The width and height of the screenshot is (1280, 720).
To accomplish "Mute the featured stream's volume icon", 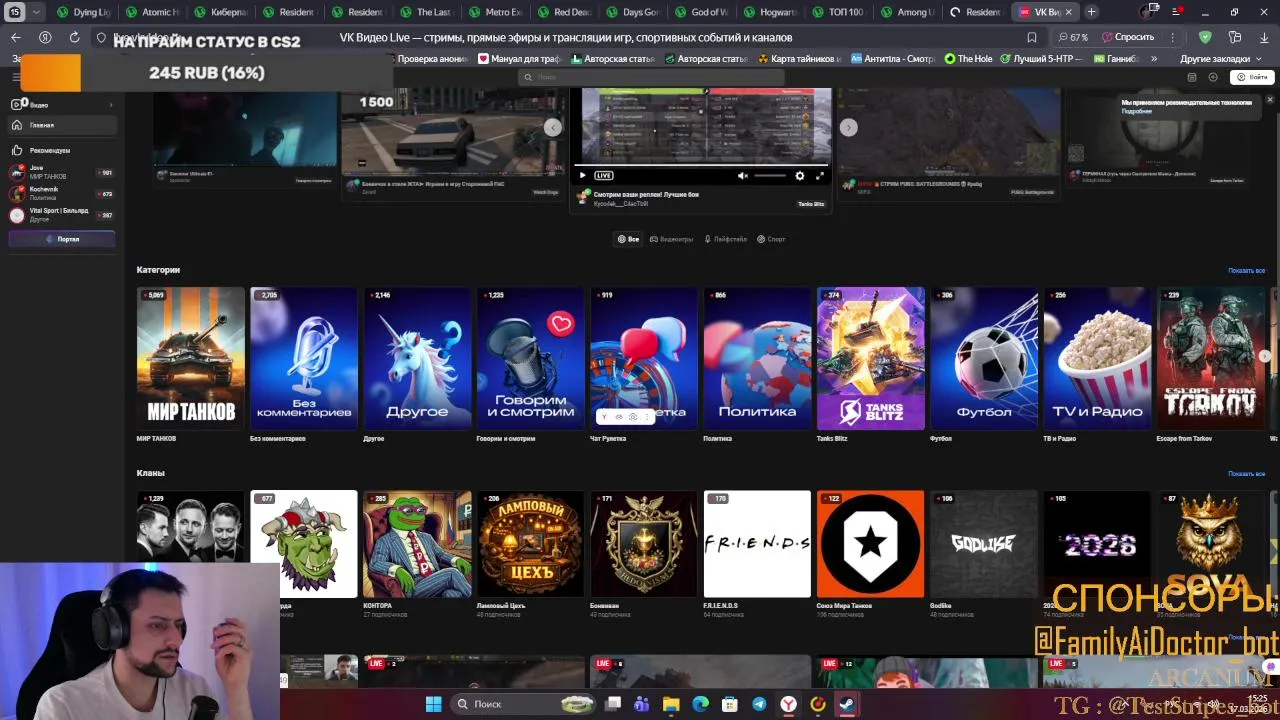I will coord(742,176).
